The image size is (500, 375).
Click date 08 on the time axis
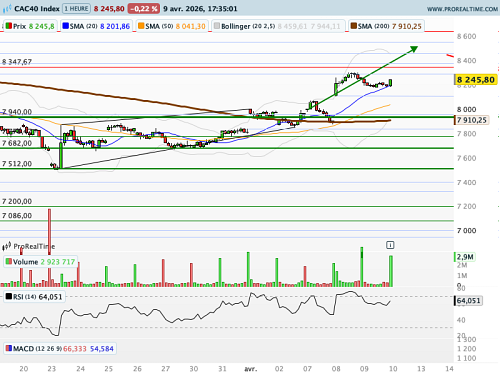pos(336,369)
